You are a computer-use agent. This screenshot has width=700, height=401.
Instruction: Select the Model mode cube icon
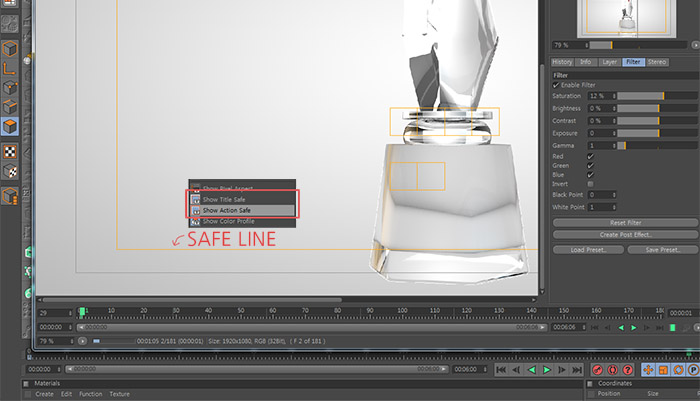coord(9,49)
